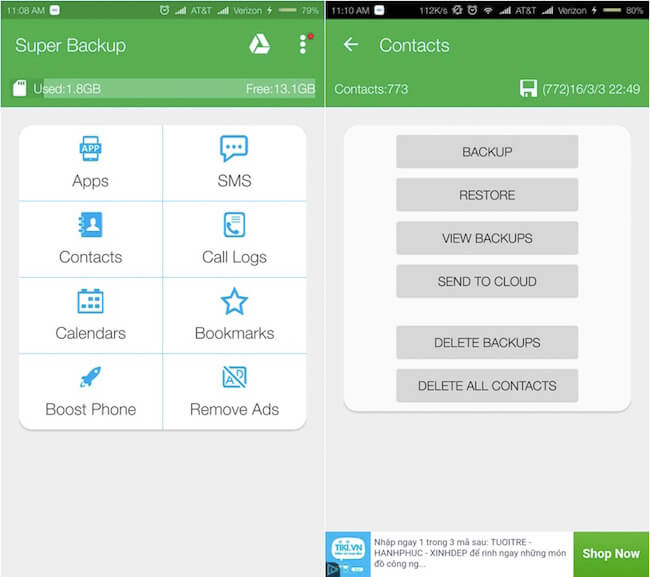
Task: Tap the (772)16/3/3 22:49 backup timestamp
Action: click(x=591, y=89)
